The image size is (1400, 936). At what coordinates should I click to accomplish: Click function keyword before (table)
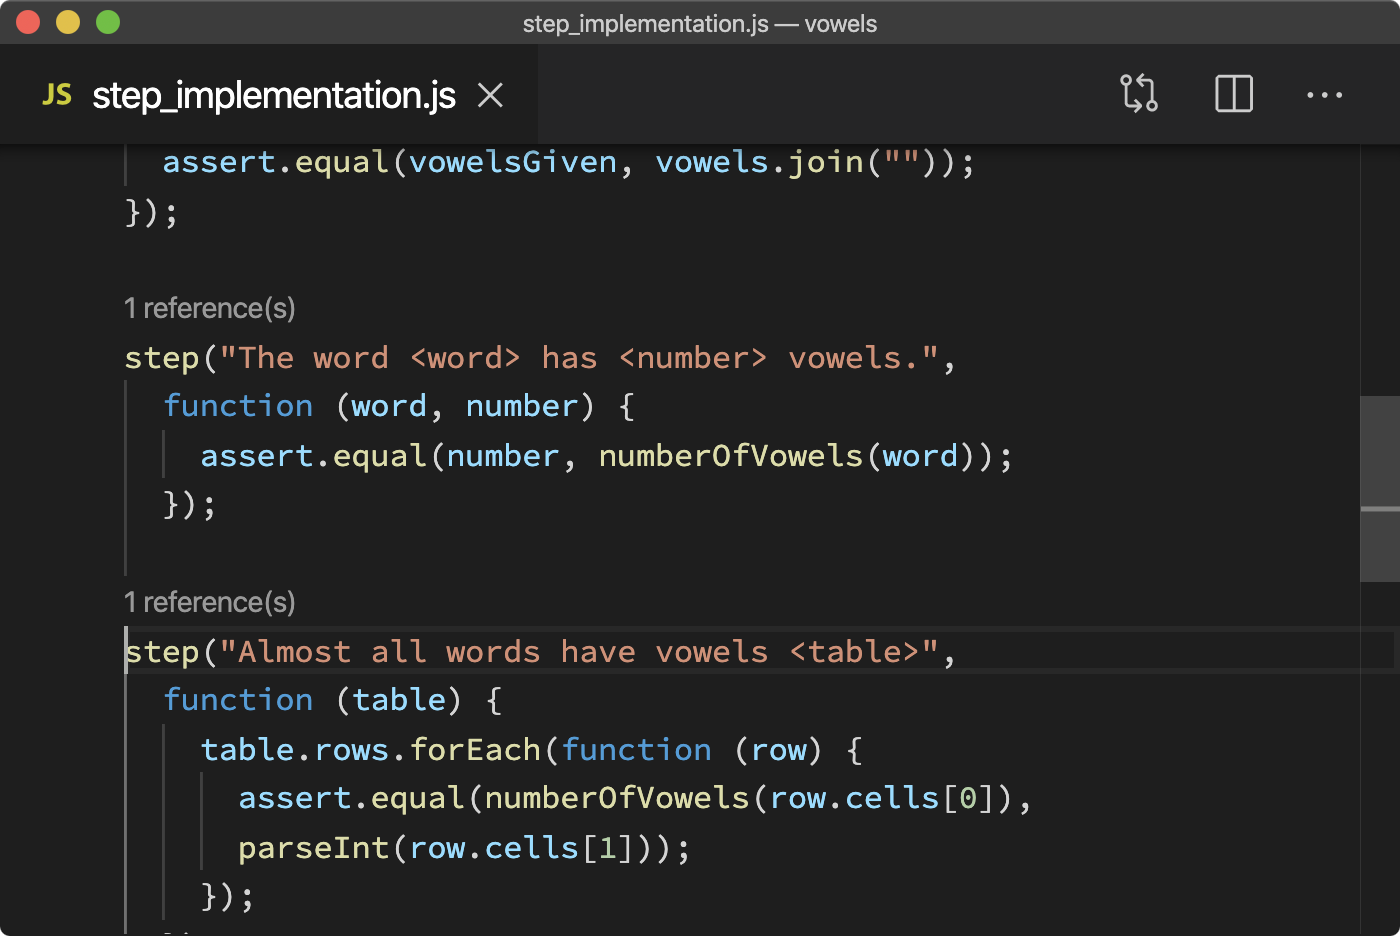coord(238,700)
